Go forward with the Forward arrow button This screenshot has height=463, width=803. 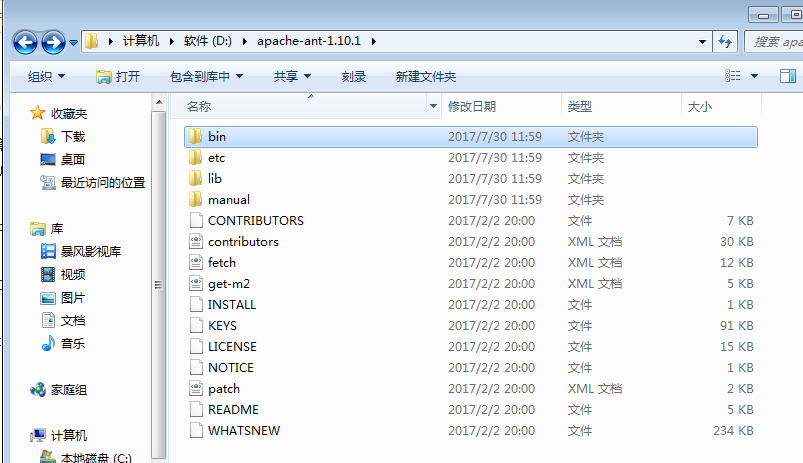[53, 42]
